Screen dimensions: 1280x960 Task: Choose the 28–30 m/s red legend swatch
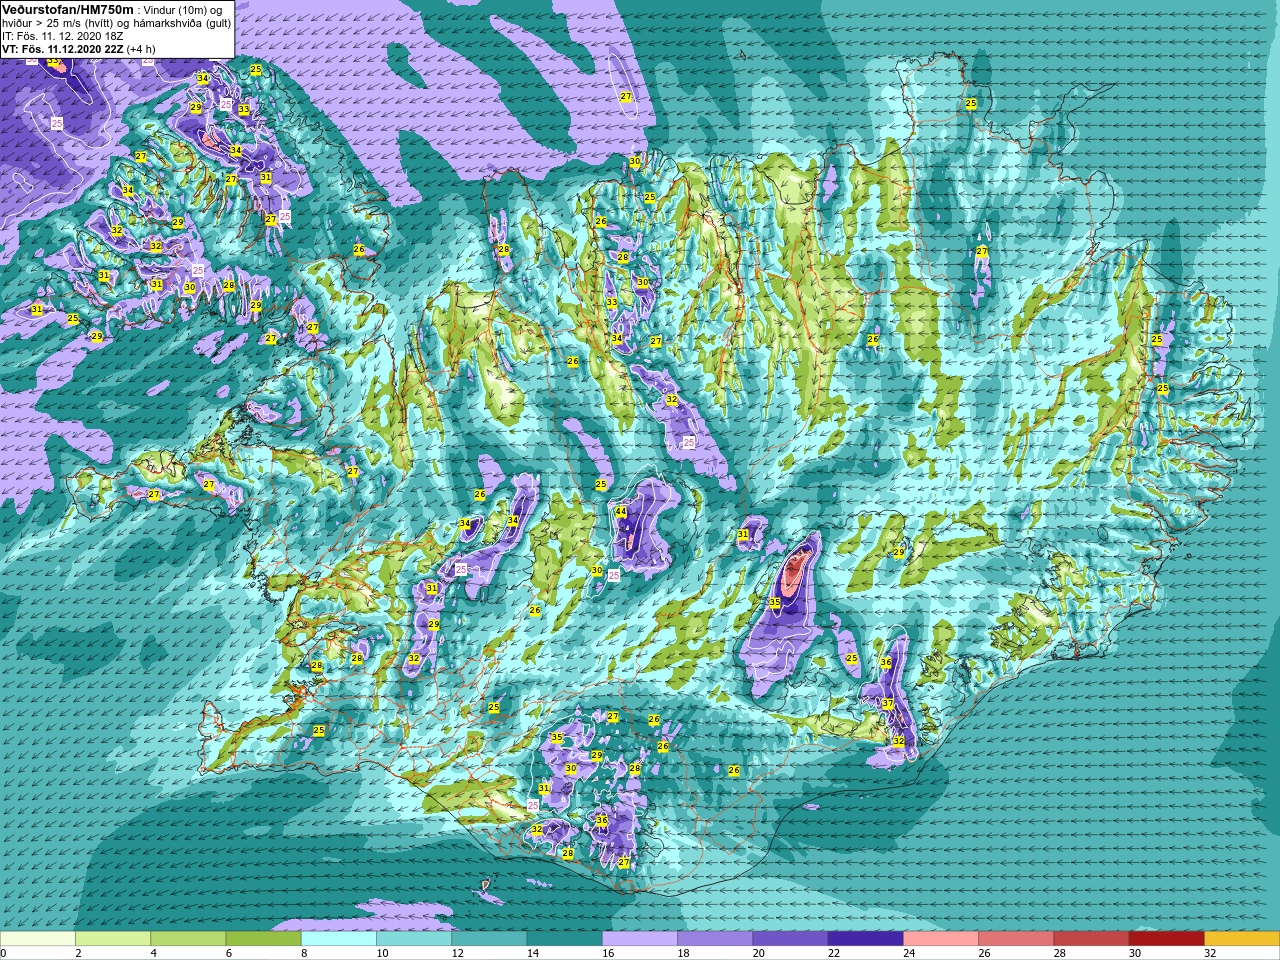(x=1091, y=939)
